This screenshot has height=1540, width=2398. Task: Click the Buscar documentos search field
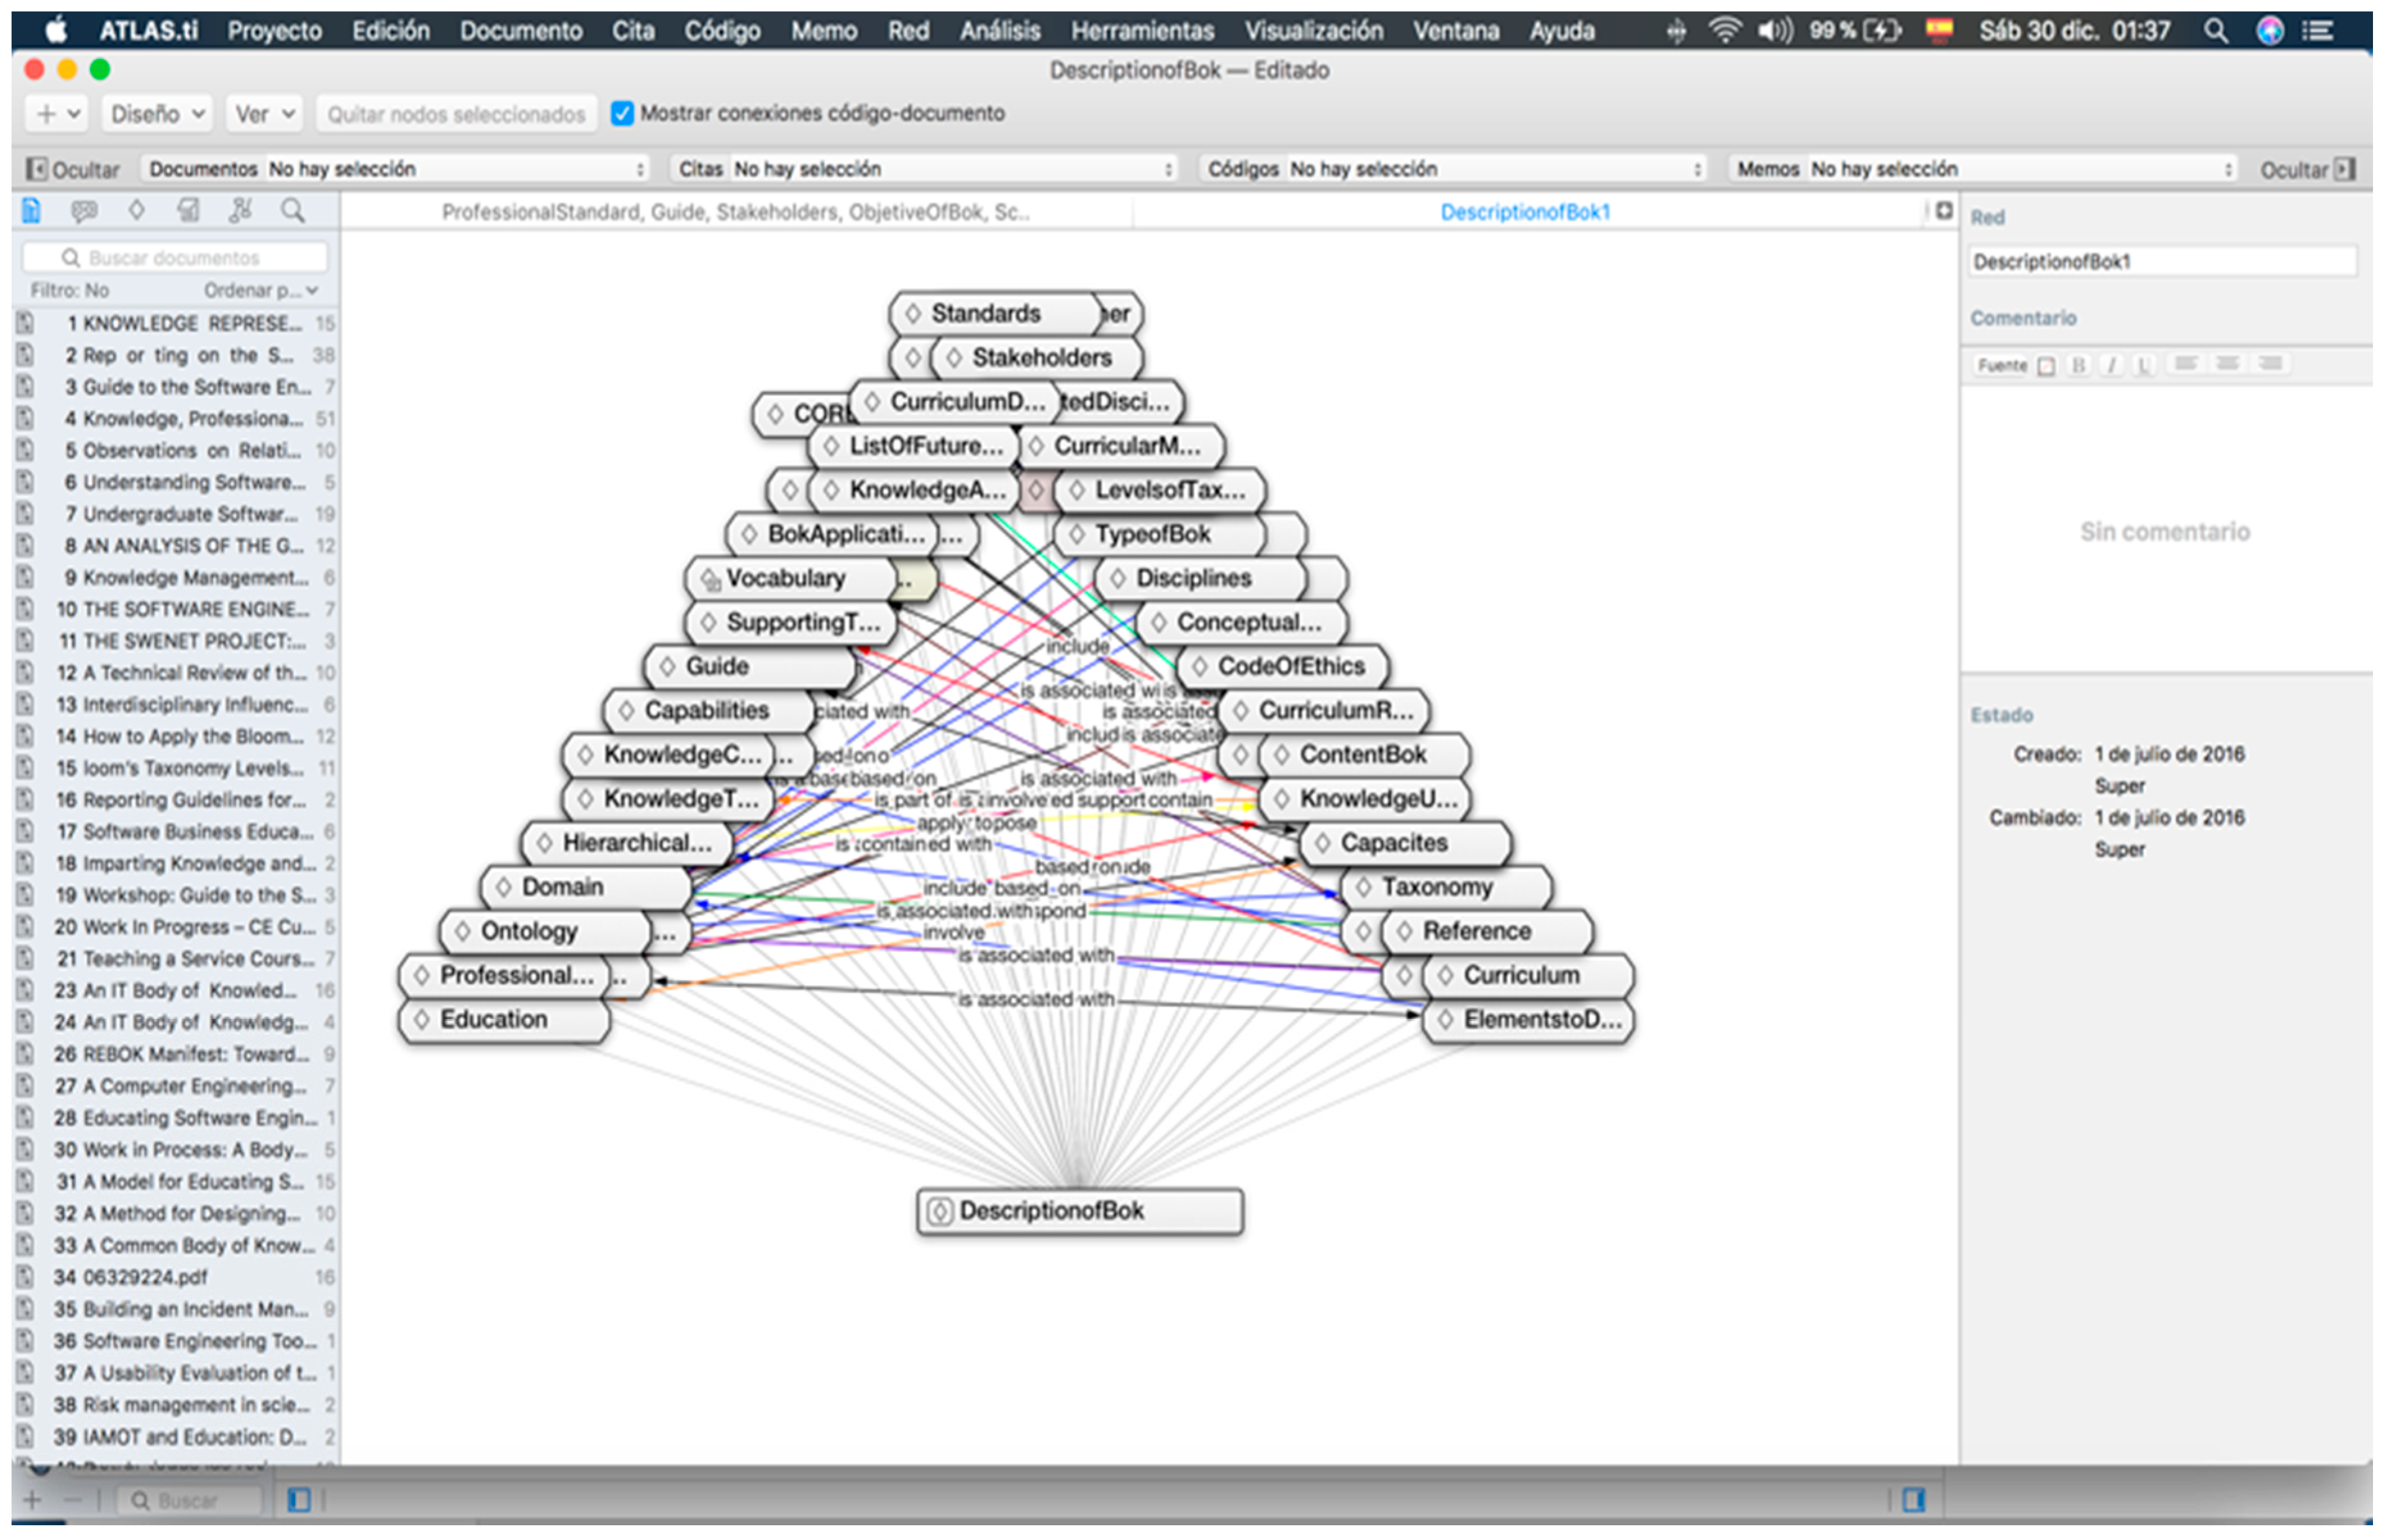coord(175,259)
